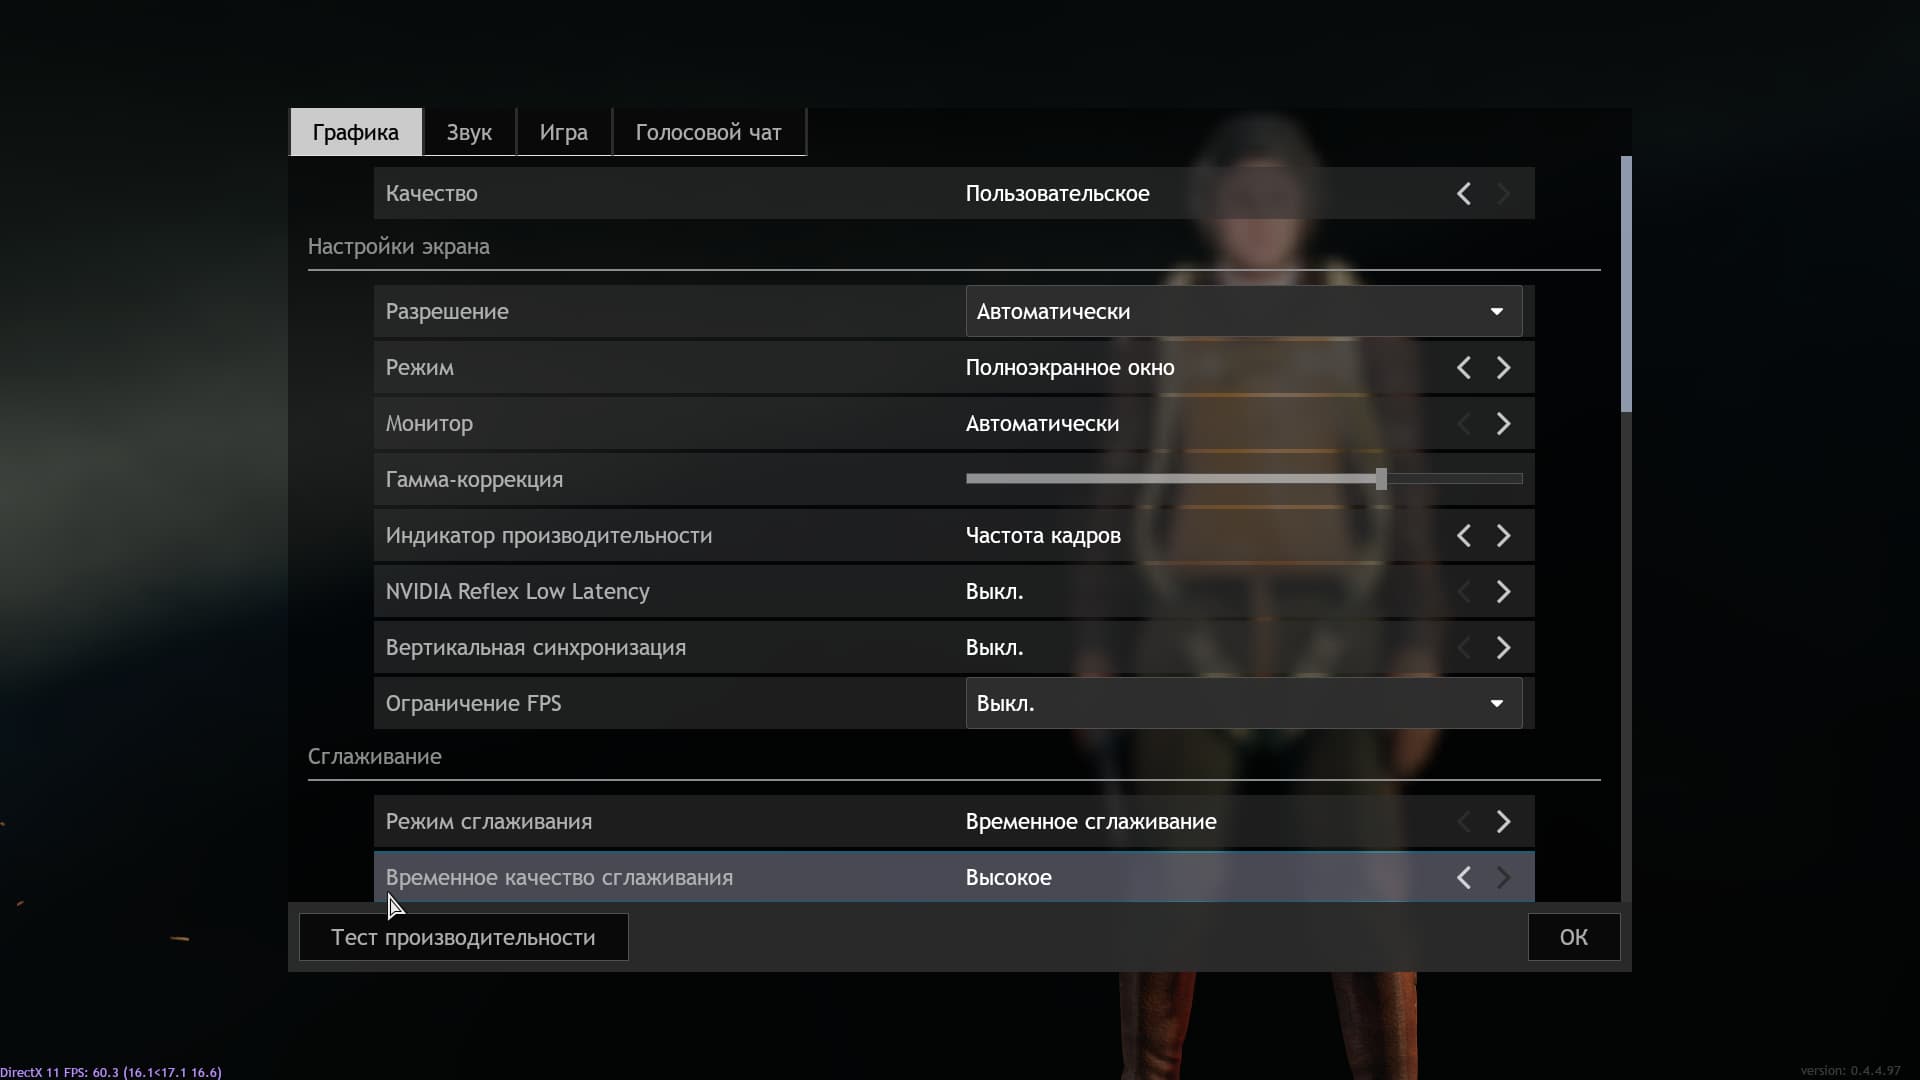
Task: Click the right arrow next to Качество
Action: (1503, 193)
